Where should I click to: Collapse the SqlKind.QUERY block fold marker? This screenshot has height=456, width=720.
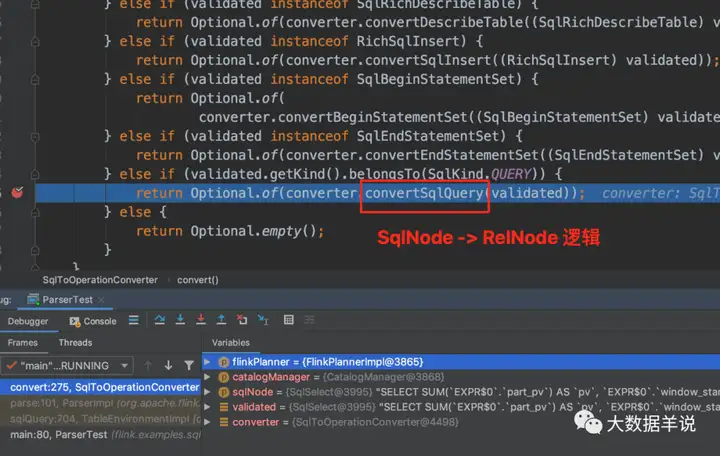(x=35, y=175)
